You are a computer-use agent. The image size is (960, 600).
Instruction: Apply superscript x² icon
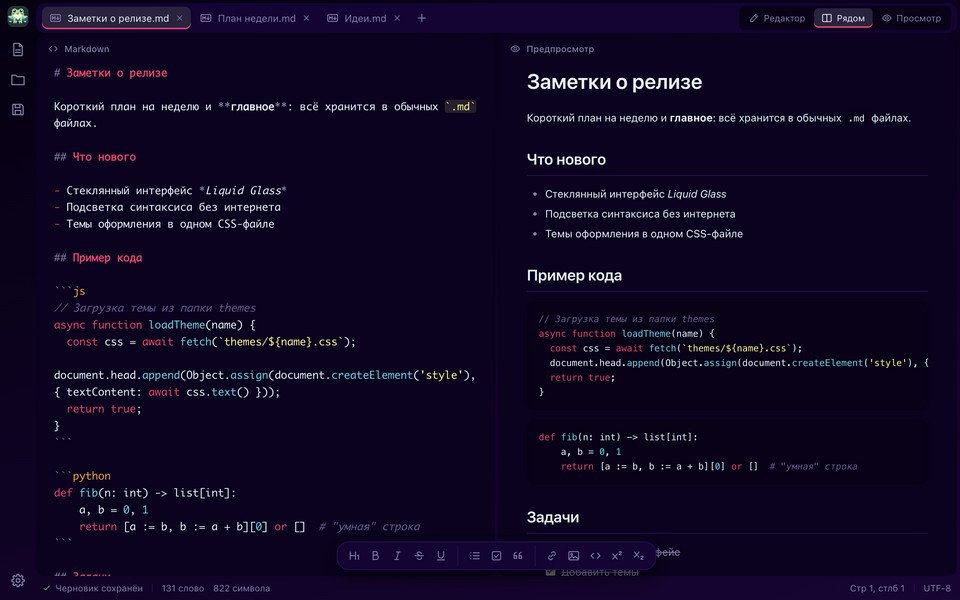click(617, 556)
